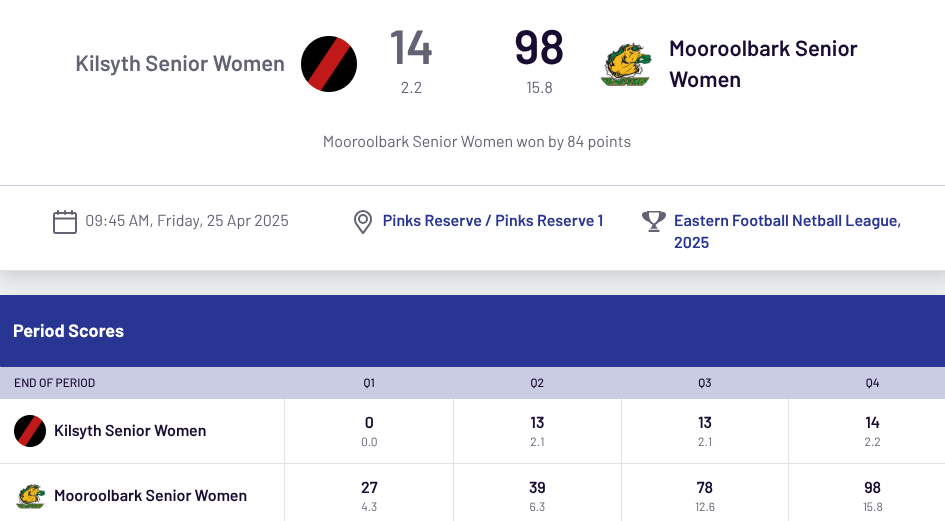945x521 pixels.
Task: Click the Period Scores section header
Action: point(68,331)
